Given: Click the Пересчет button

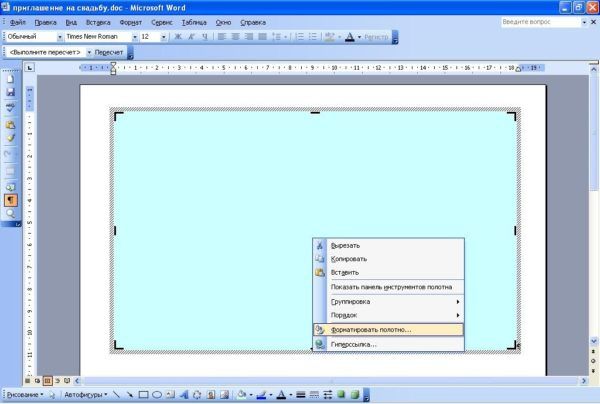Looking at the screenshot, I should [109, 51].
